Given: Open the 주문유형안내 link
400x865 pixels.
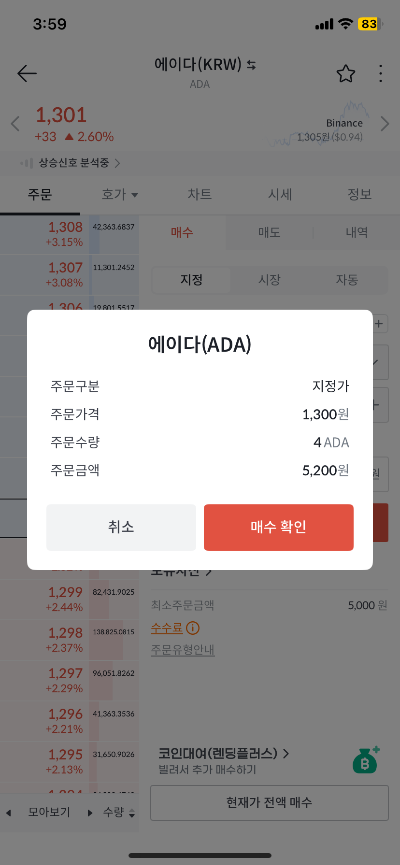Looking at the screenshot, I should 183,650.
